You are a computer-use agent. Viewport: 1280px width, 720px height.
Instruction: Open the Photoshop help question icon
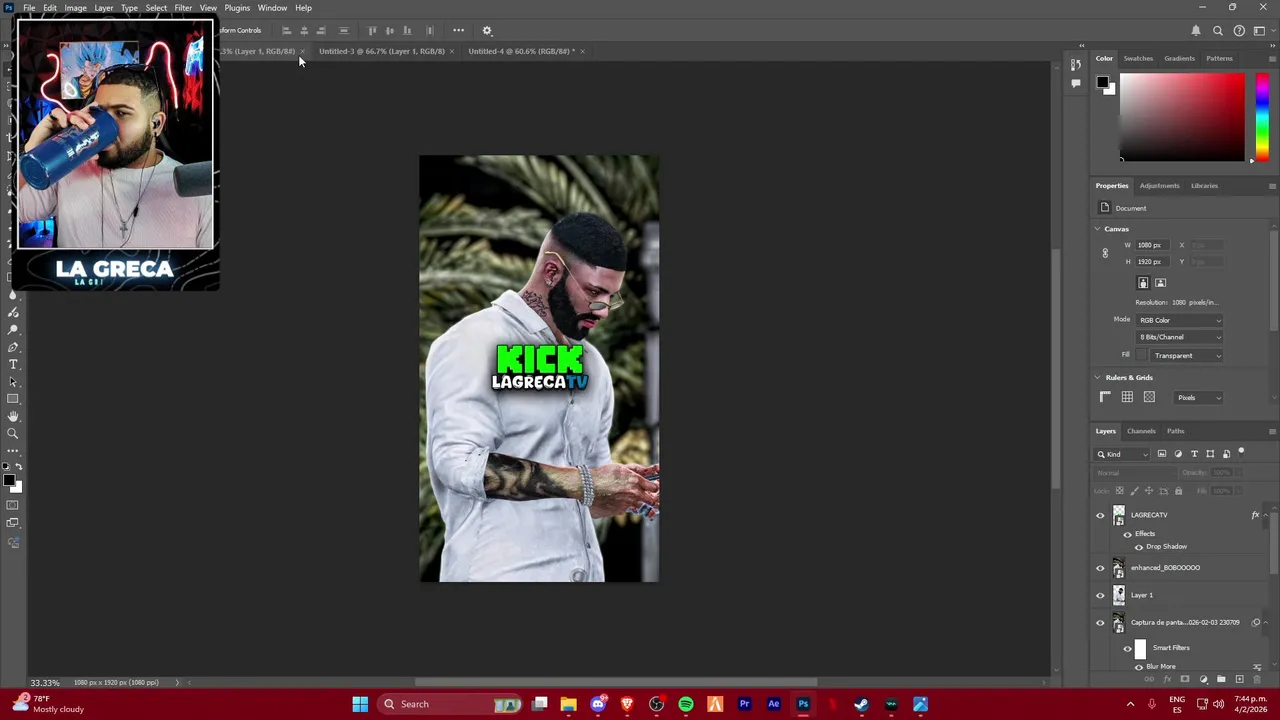tap(1239, 31)
